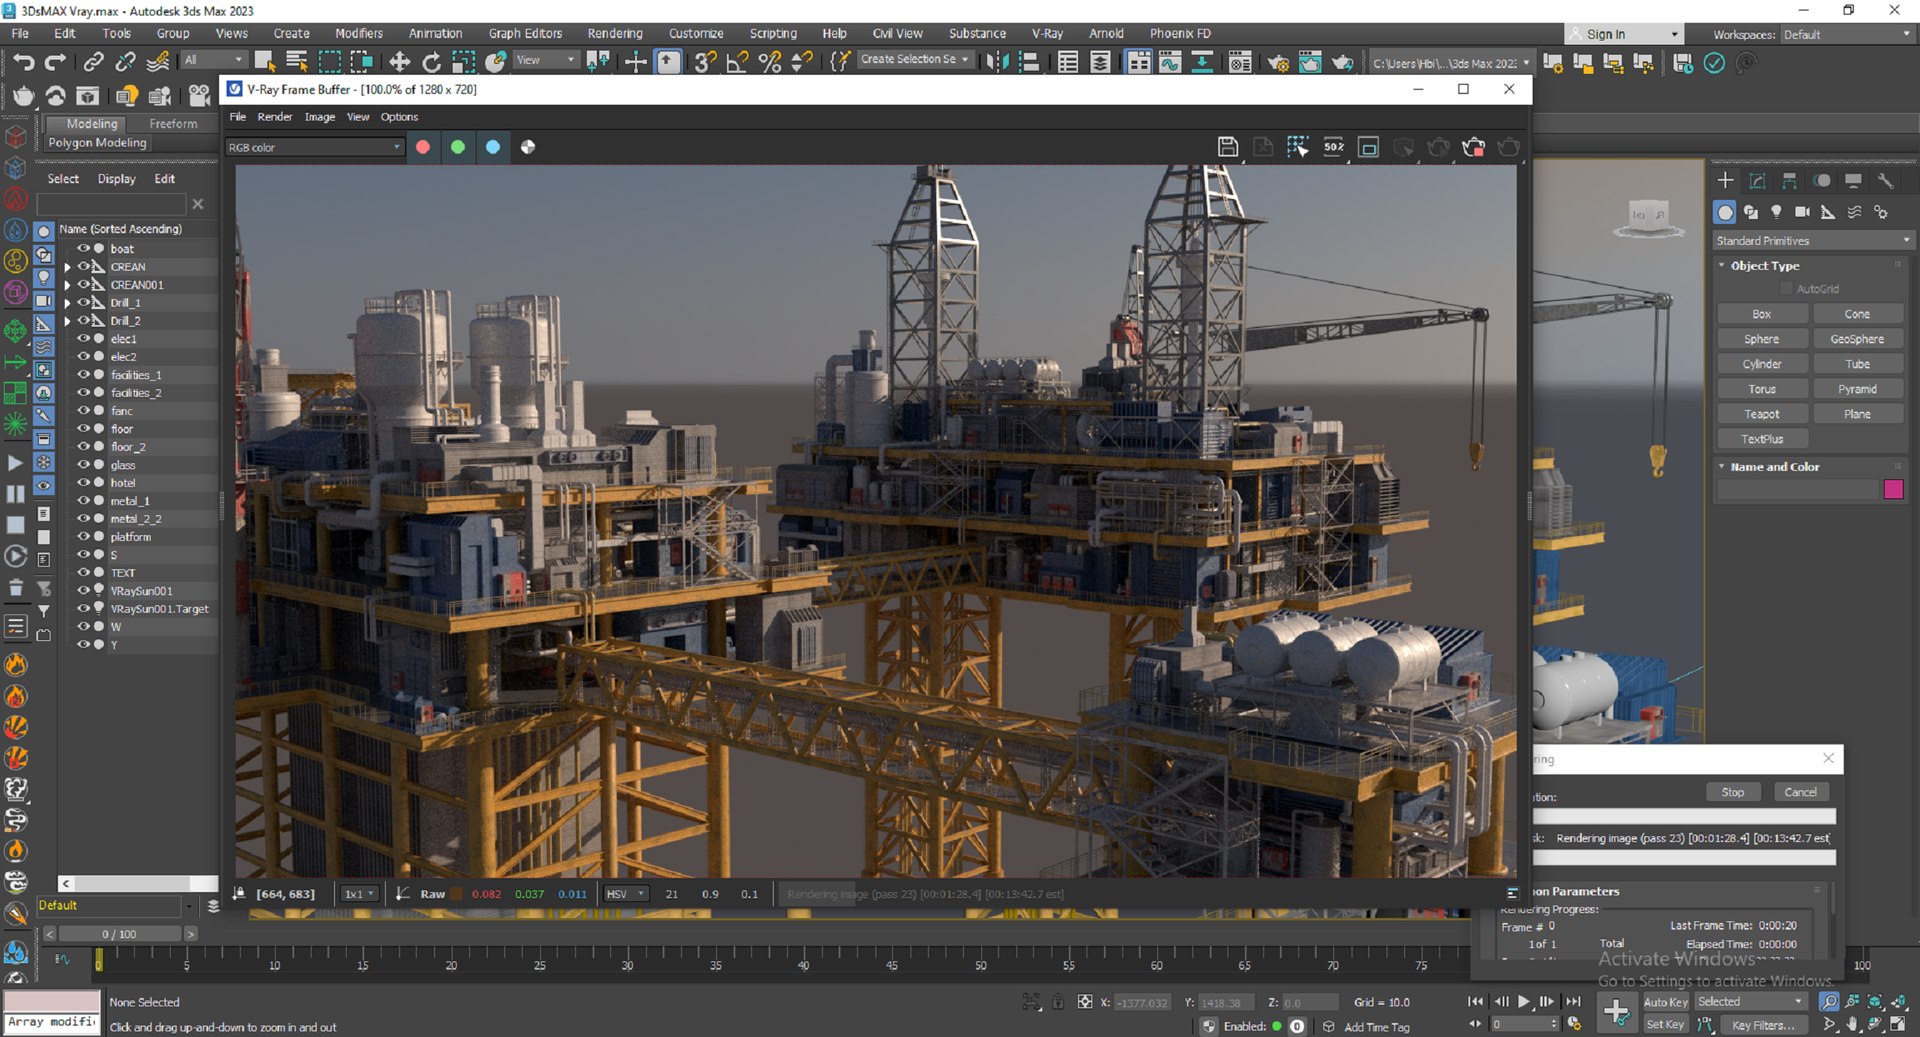Click the Render Setup icon in main toolbar
This screenshot has width=1920, height=1037.
[1278, 62]
